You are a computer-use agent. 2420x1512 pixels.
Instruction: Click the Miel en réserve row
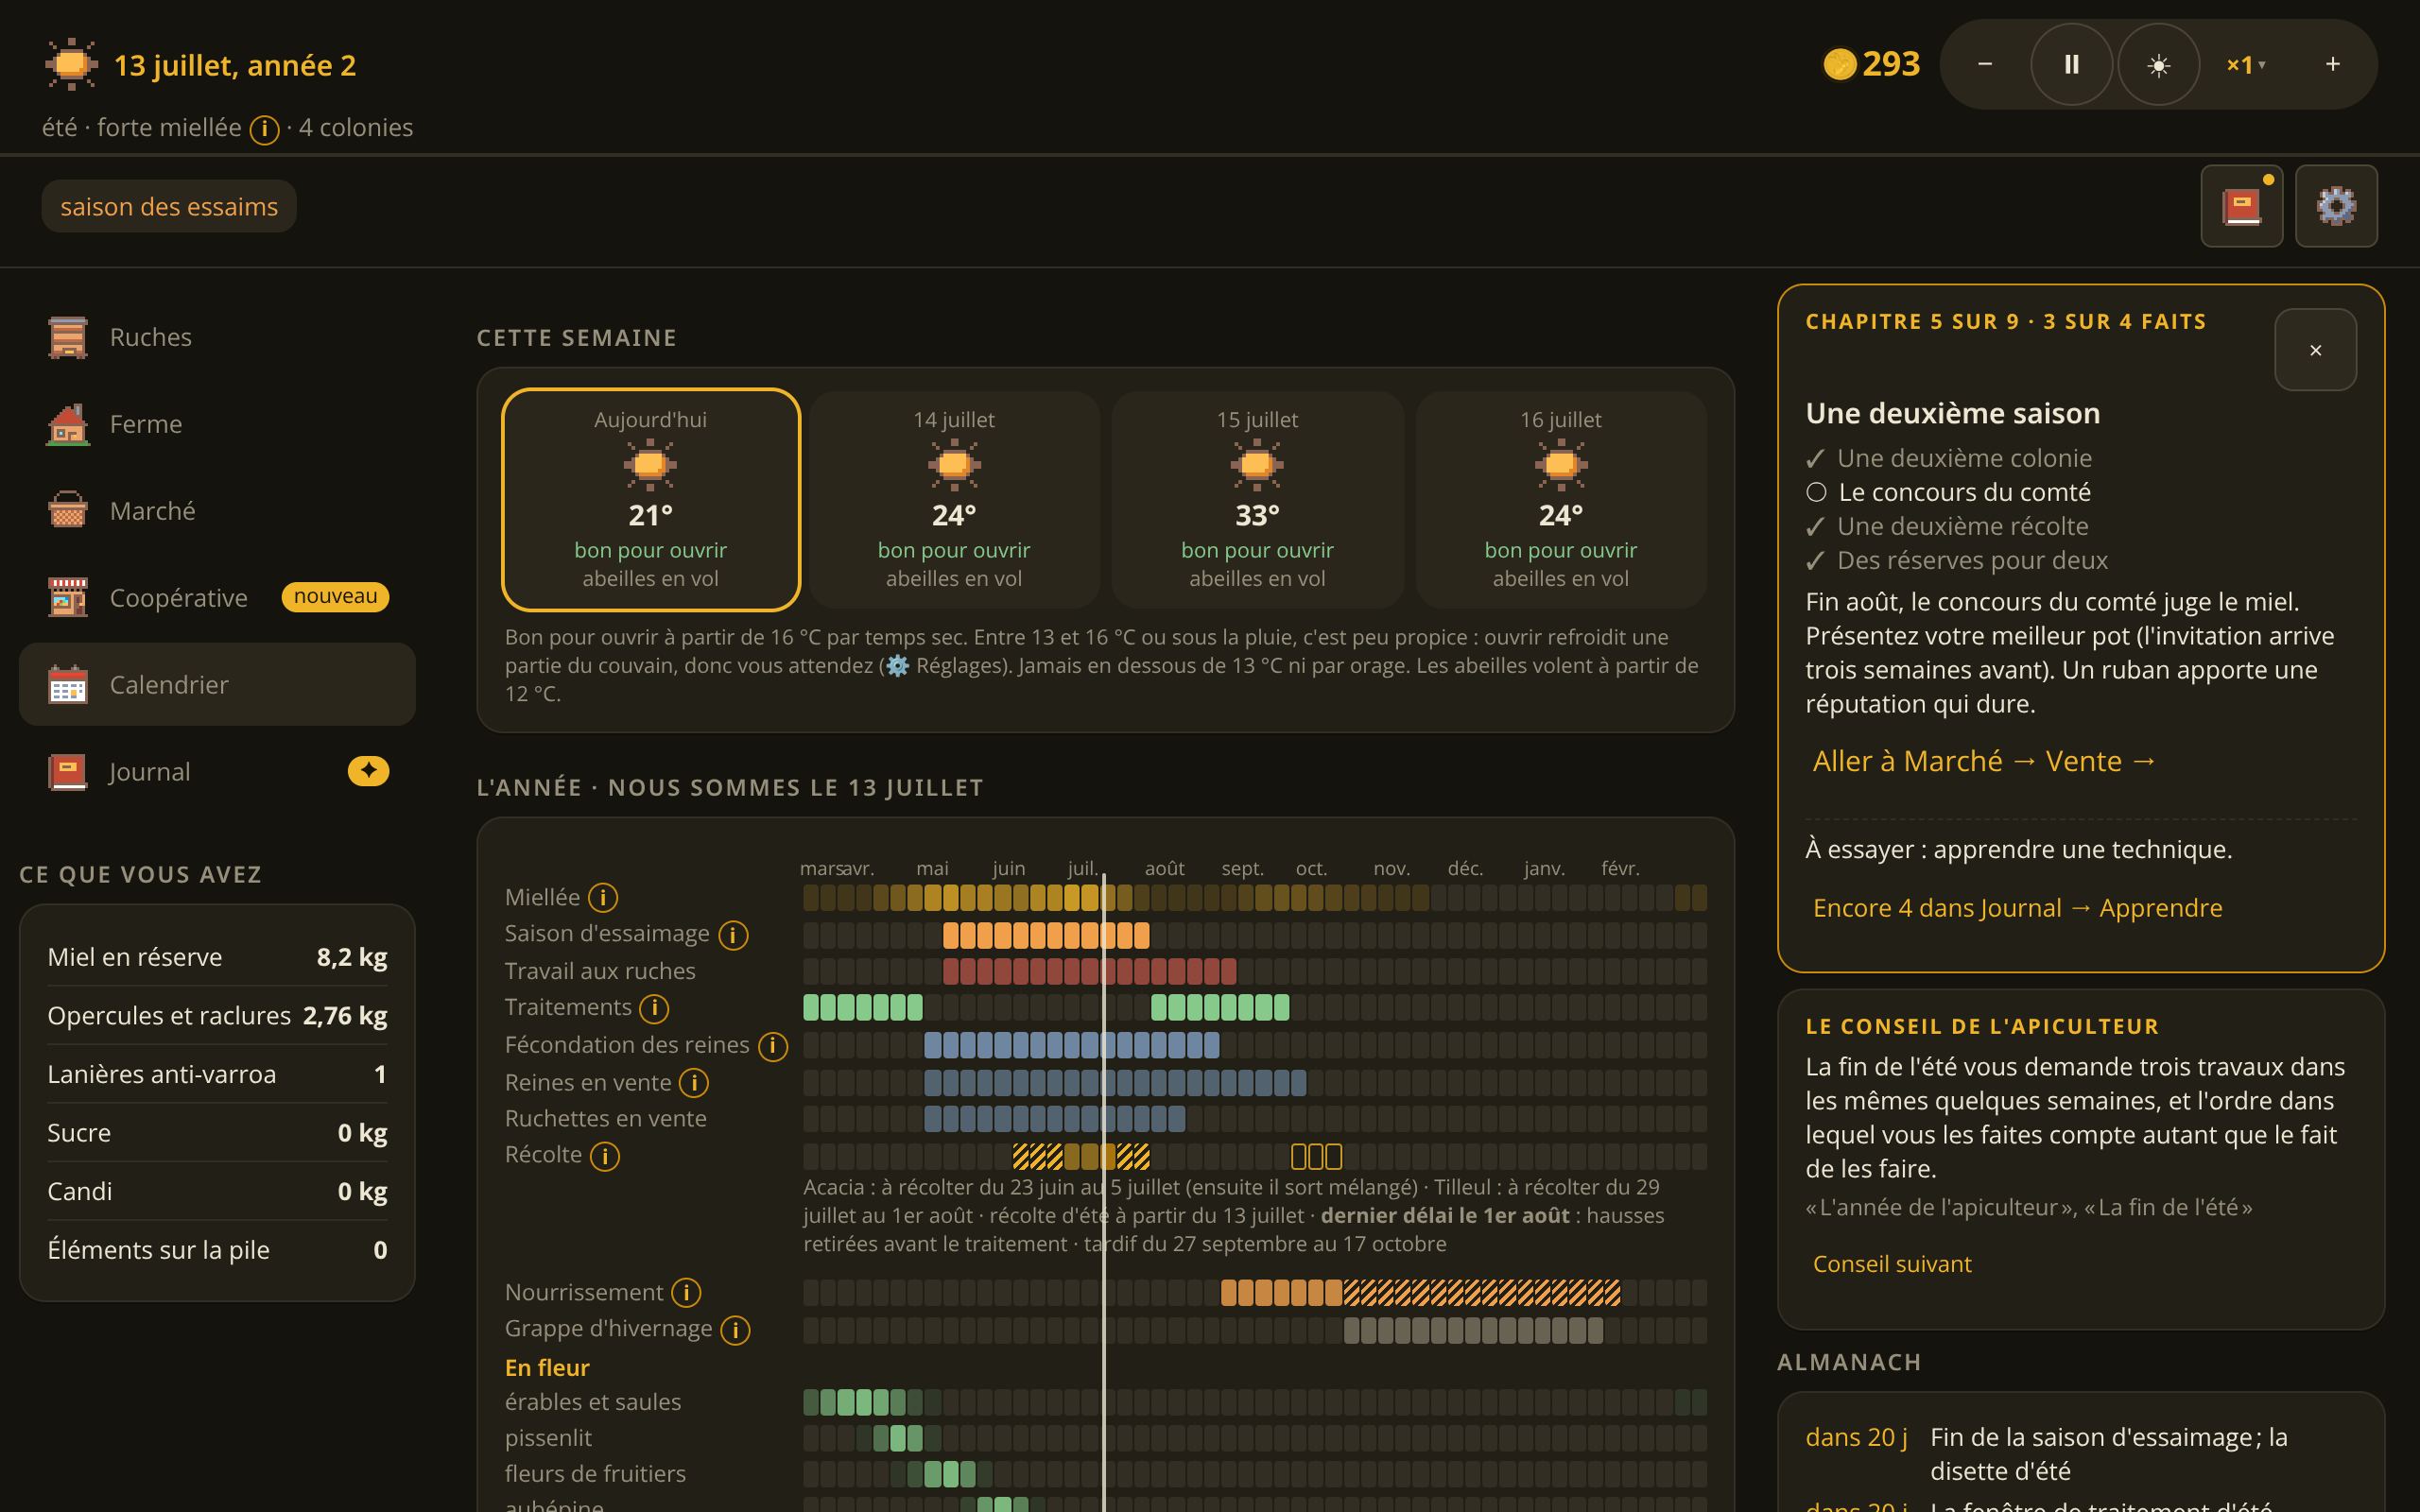pyautogui.click(x=217, y=957)
